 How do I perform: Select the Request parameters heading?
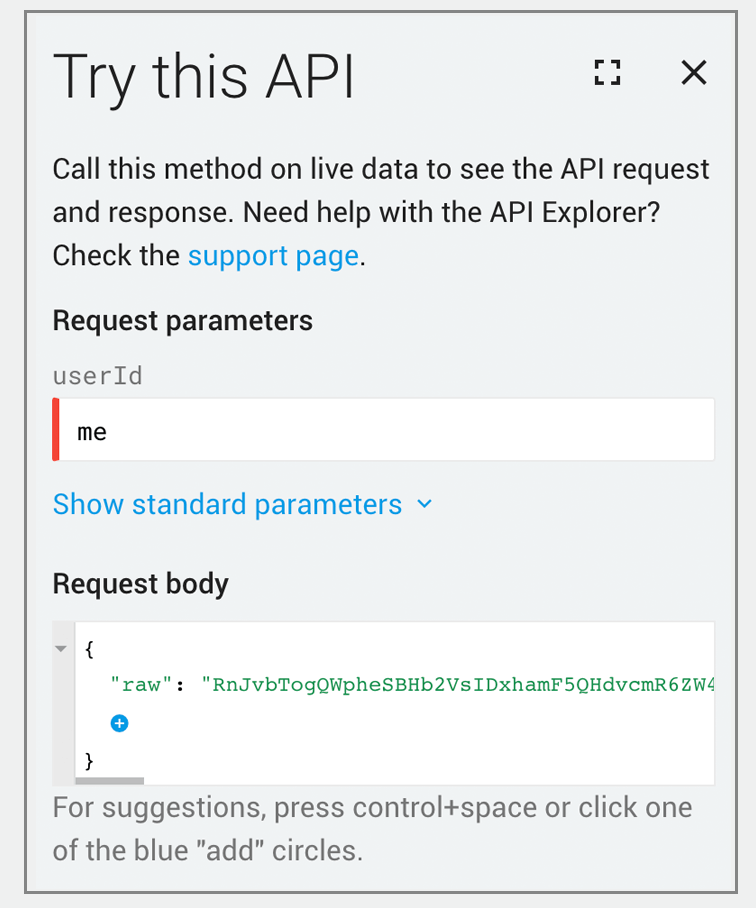coord(182,321)
